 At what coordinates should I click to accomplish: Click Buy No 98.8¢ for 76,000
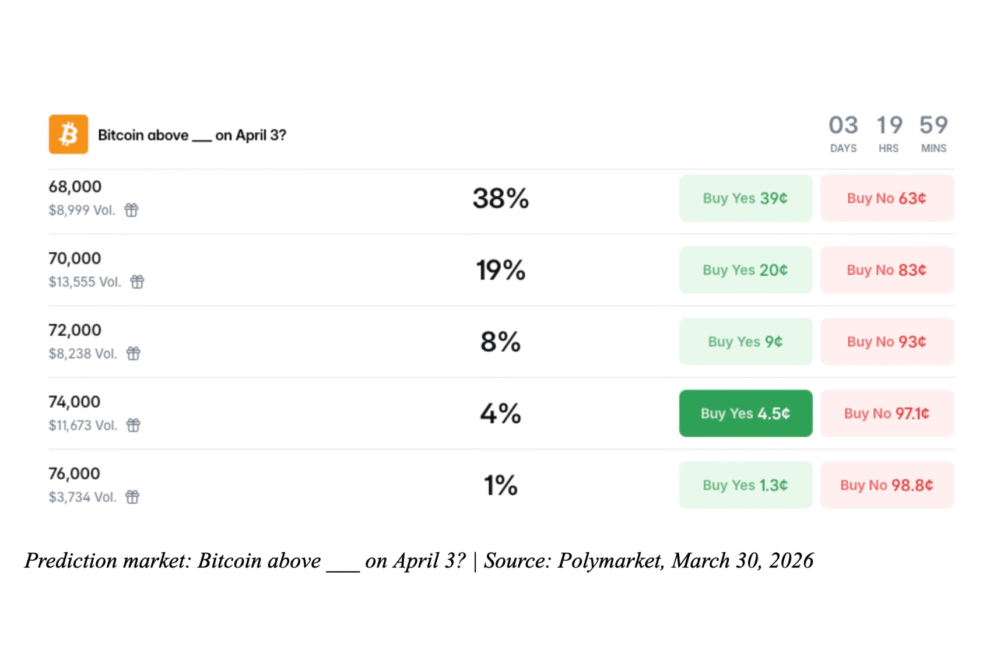pos(886,485)
